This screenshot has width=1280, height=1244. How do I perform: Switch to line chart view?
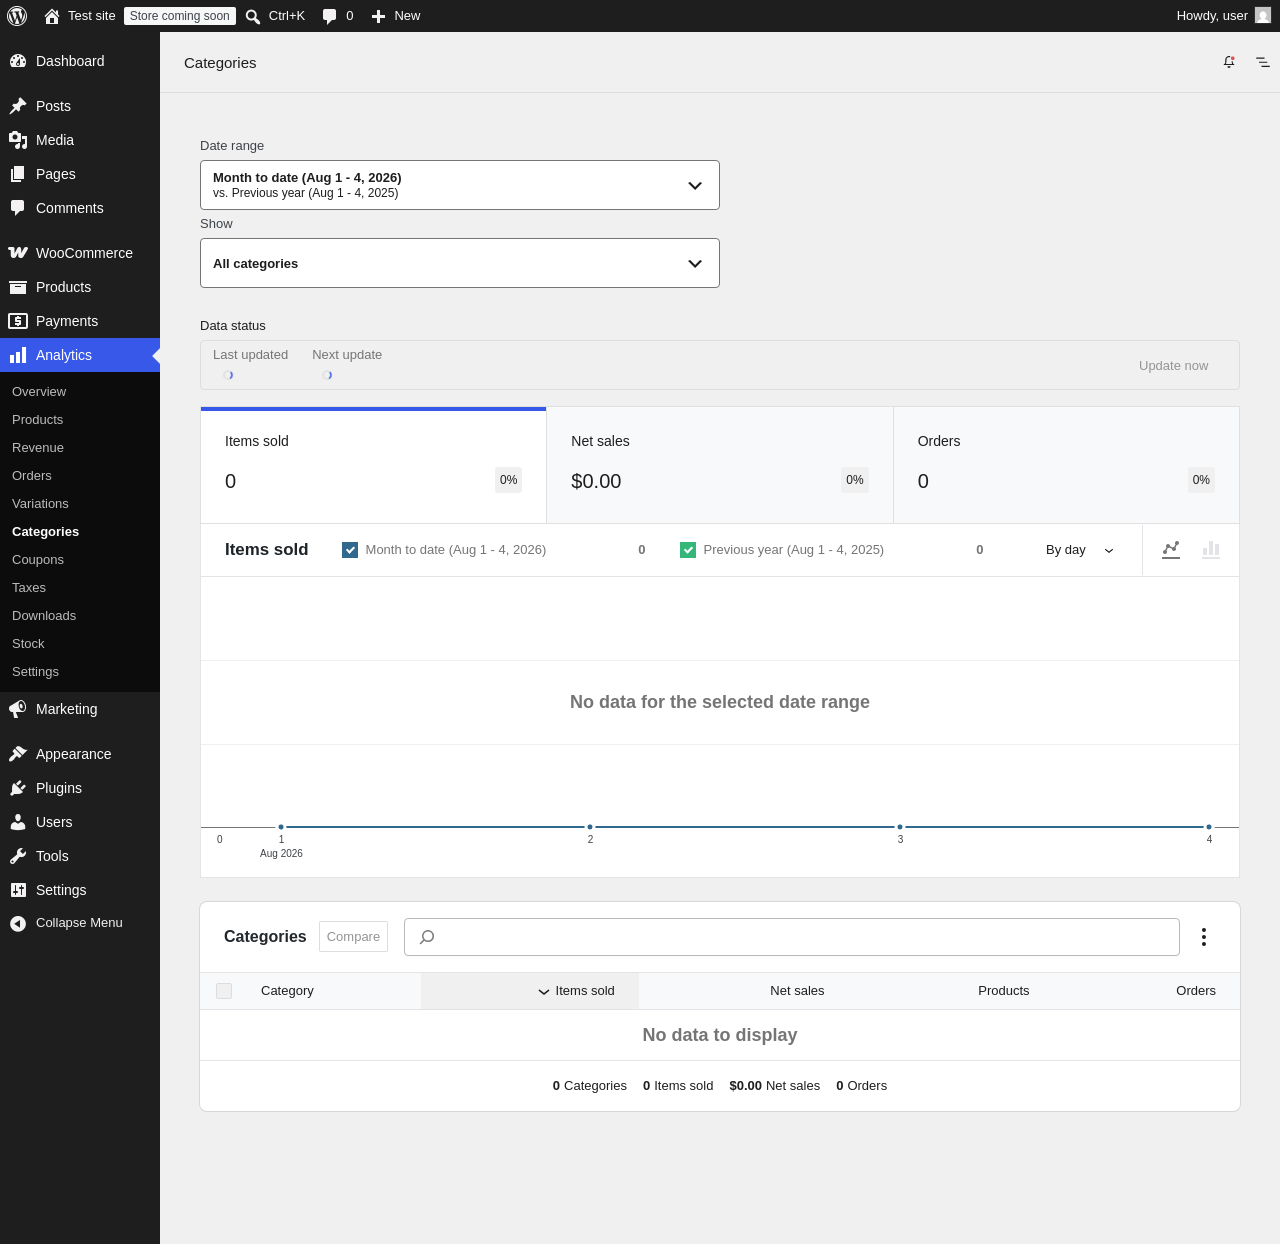(x=1171, y=549)
